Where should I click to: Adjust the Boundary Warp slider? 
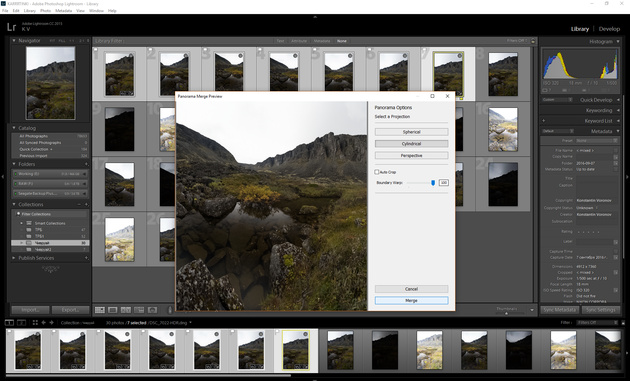coord(433,183)
